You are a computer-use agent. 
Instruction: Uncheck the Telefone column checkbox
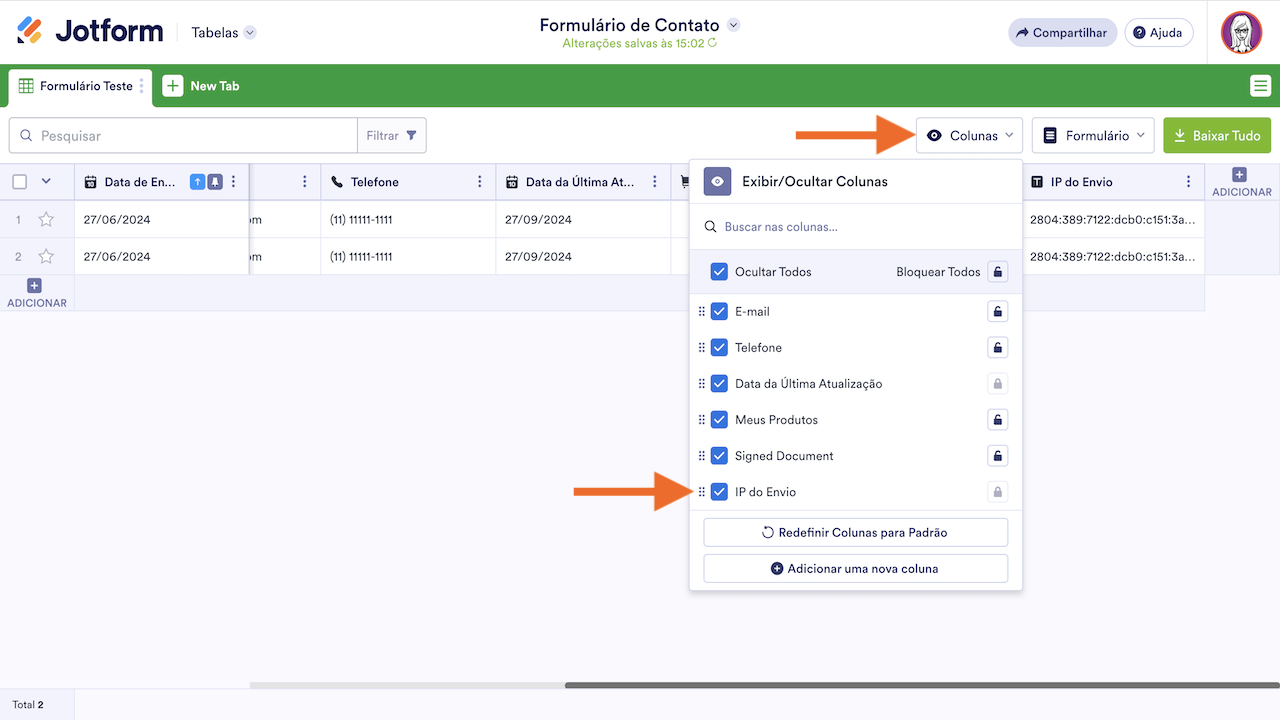tap(719, 348)
